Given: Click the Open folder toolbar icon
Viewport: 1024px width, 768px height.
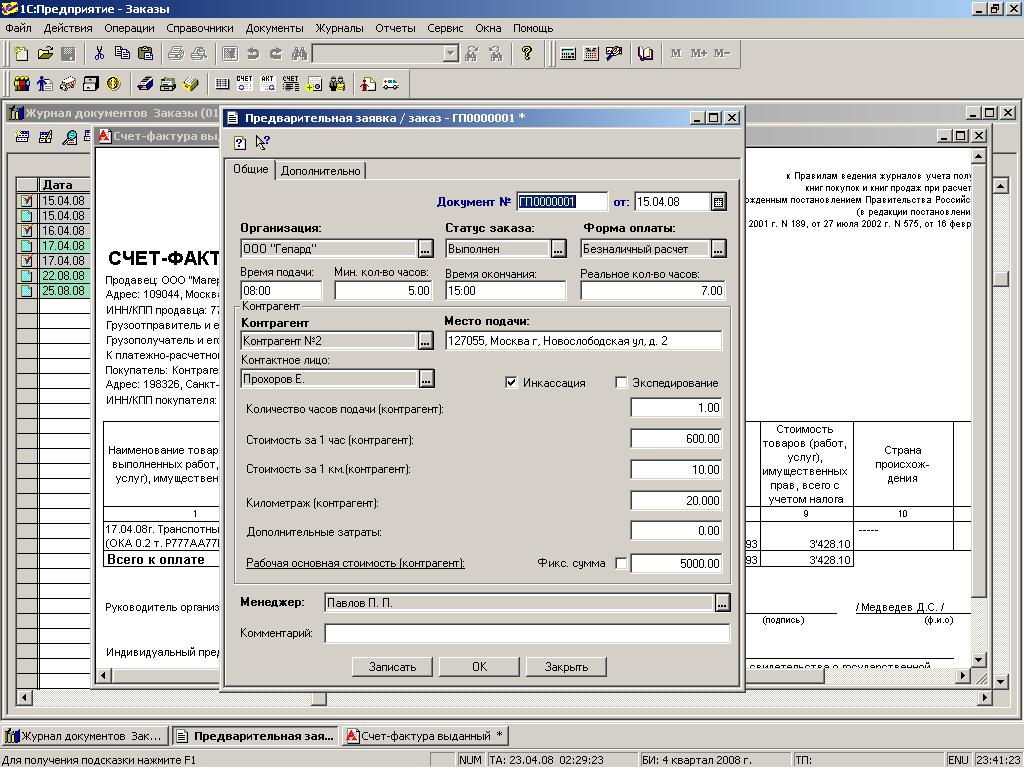Looking at the screenshot, I should tap(45, 53).
